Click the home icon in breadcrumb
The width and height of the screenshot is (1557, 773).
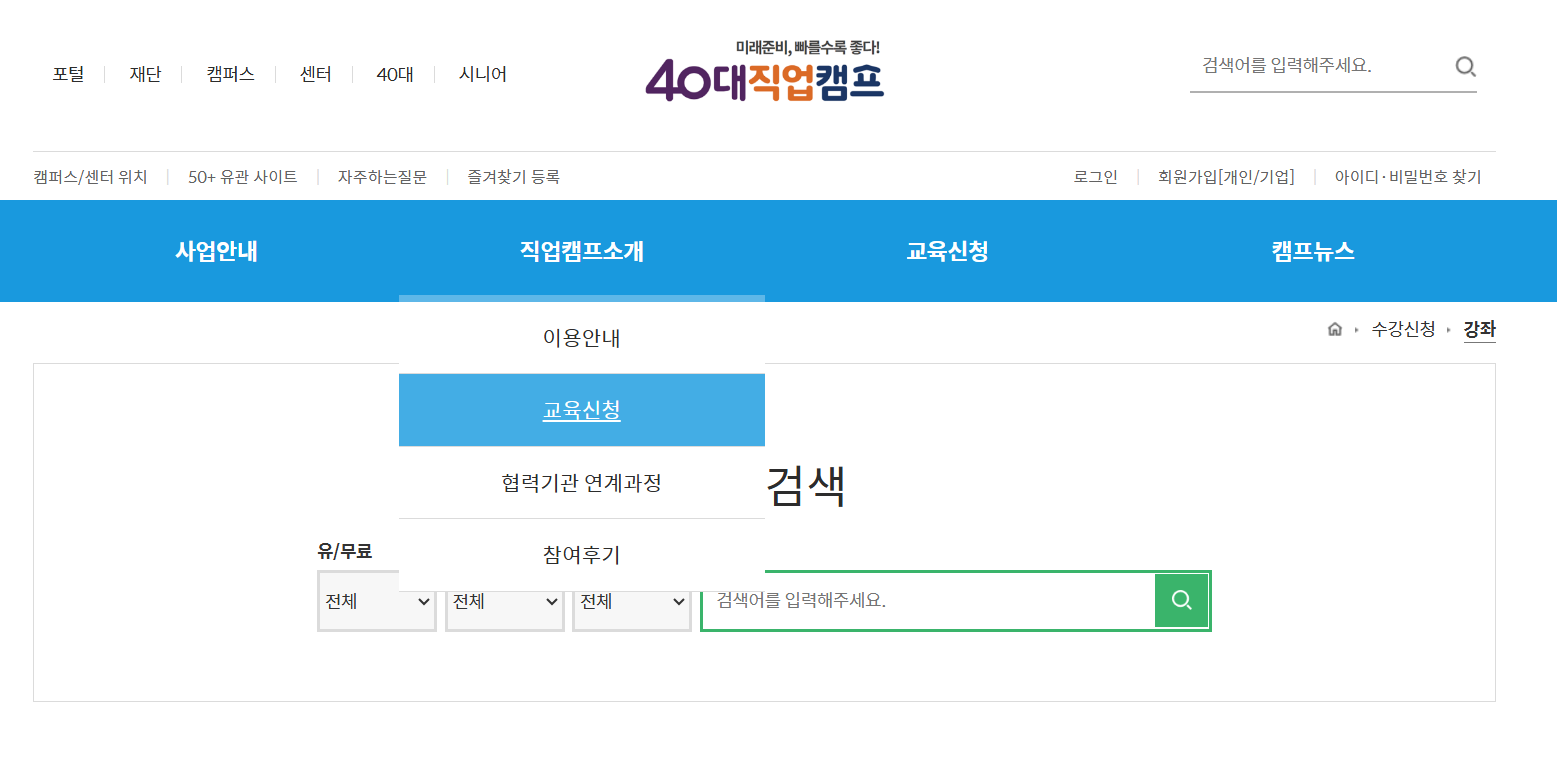pyautogui.click(x=1334, y=329)
